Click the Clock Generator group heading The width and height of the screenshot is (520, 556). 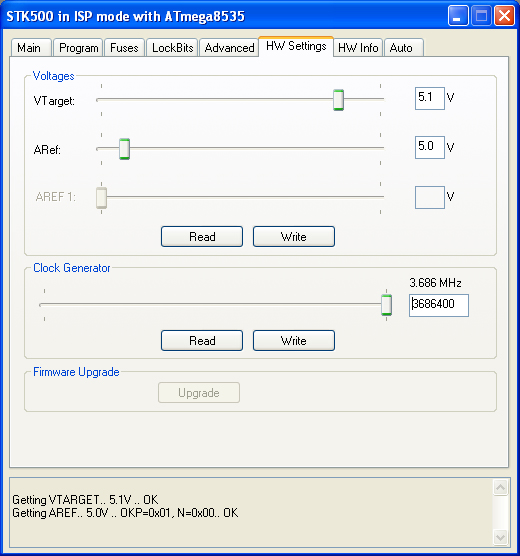click(72, 268)
